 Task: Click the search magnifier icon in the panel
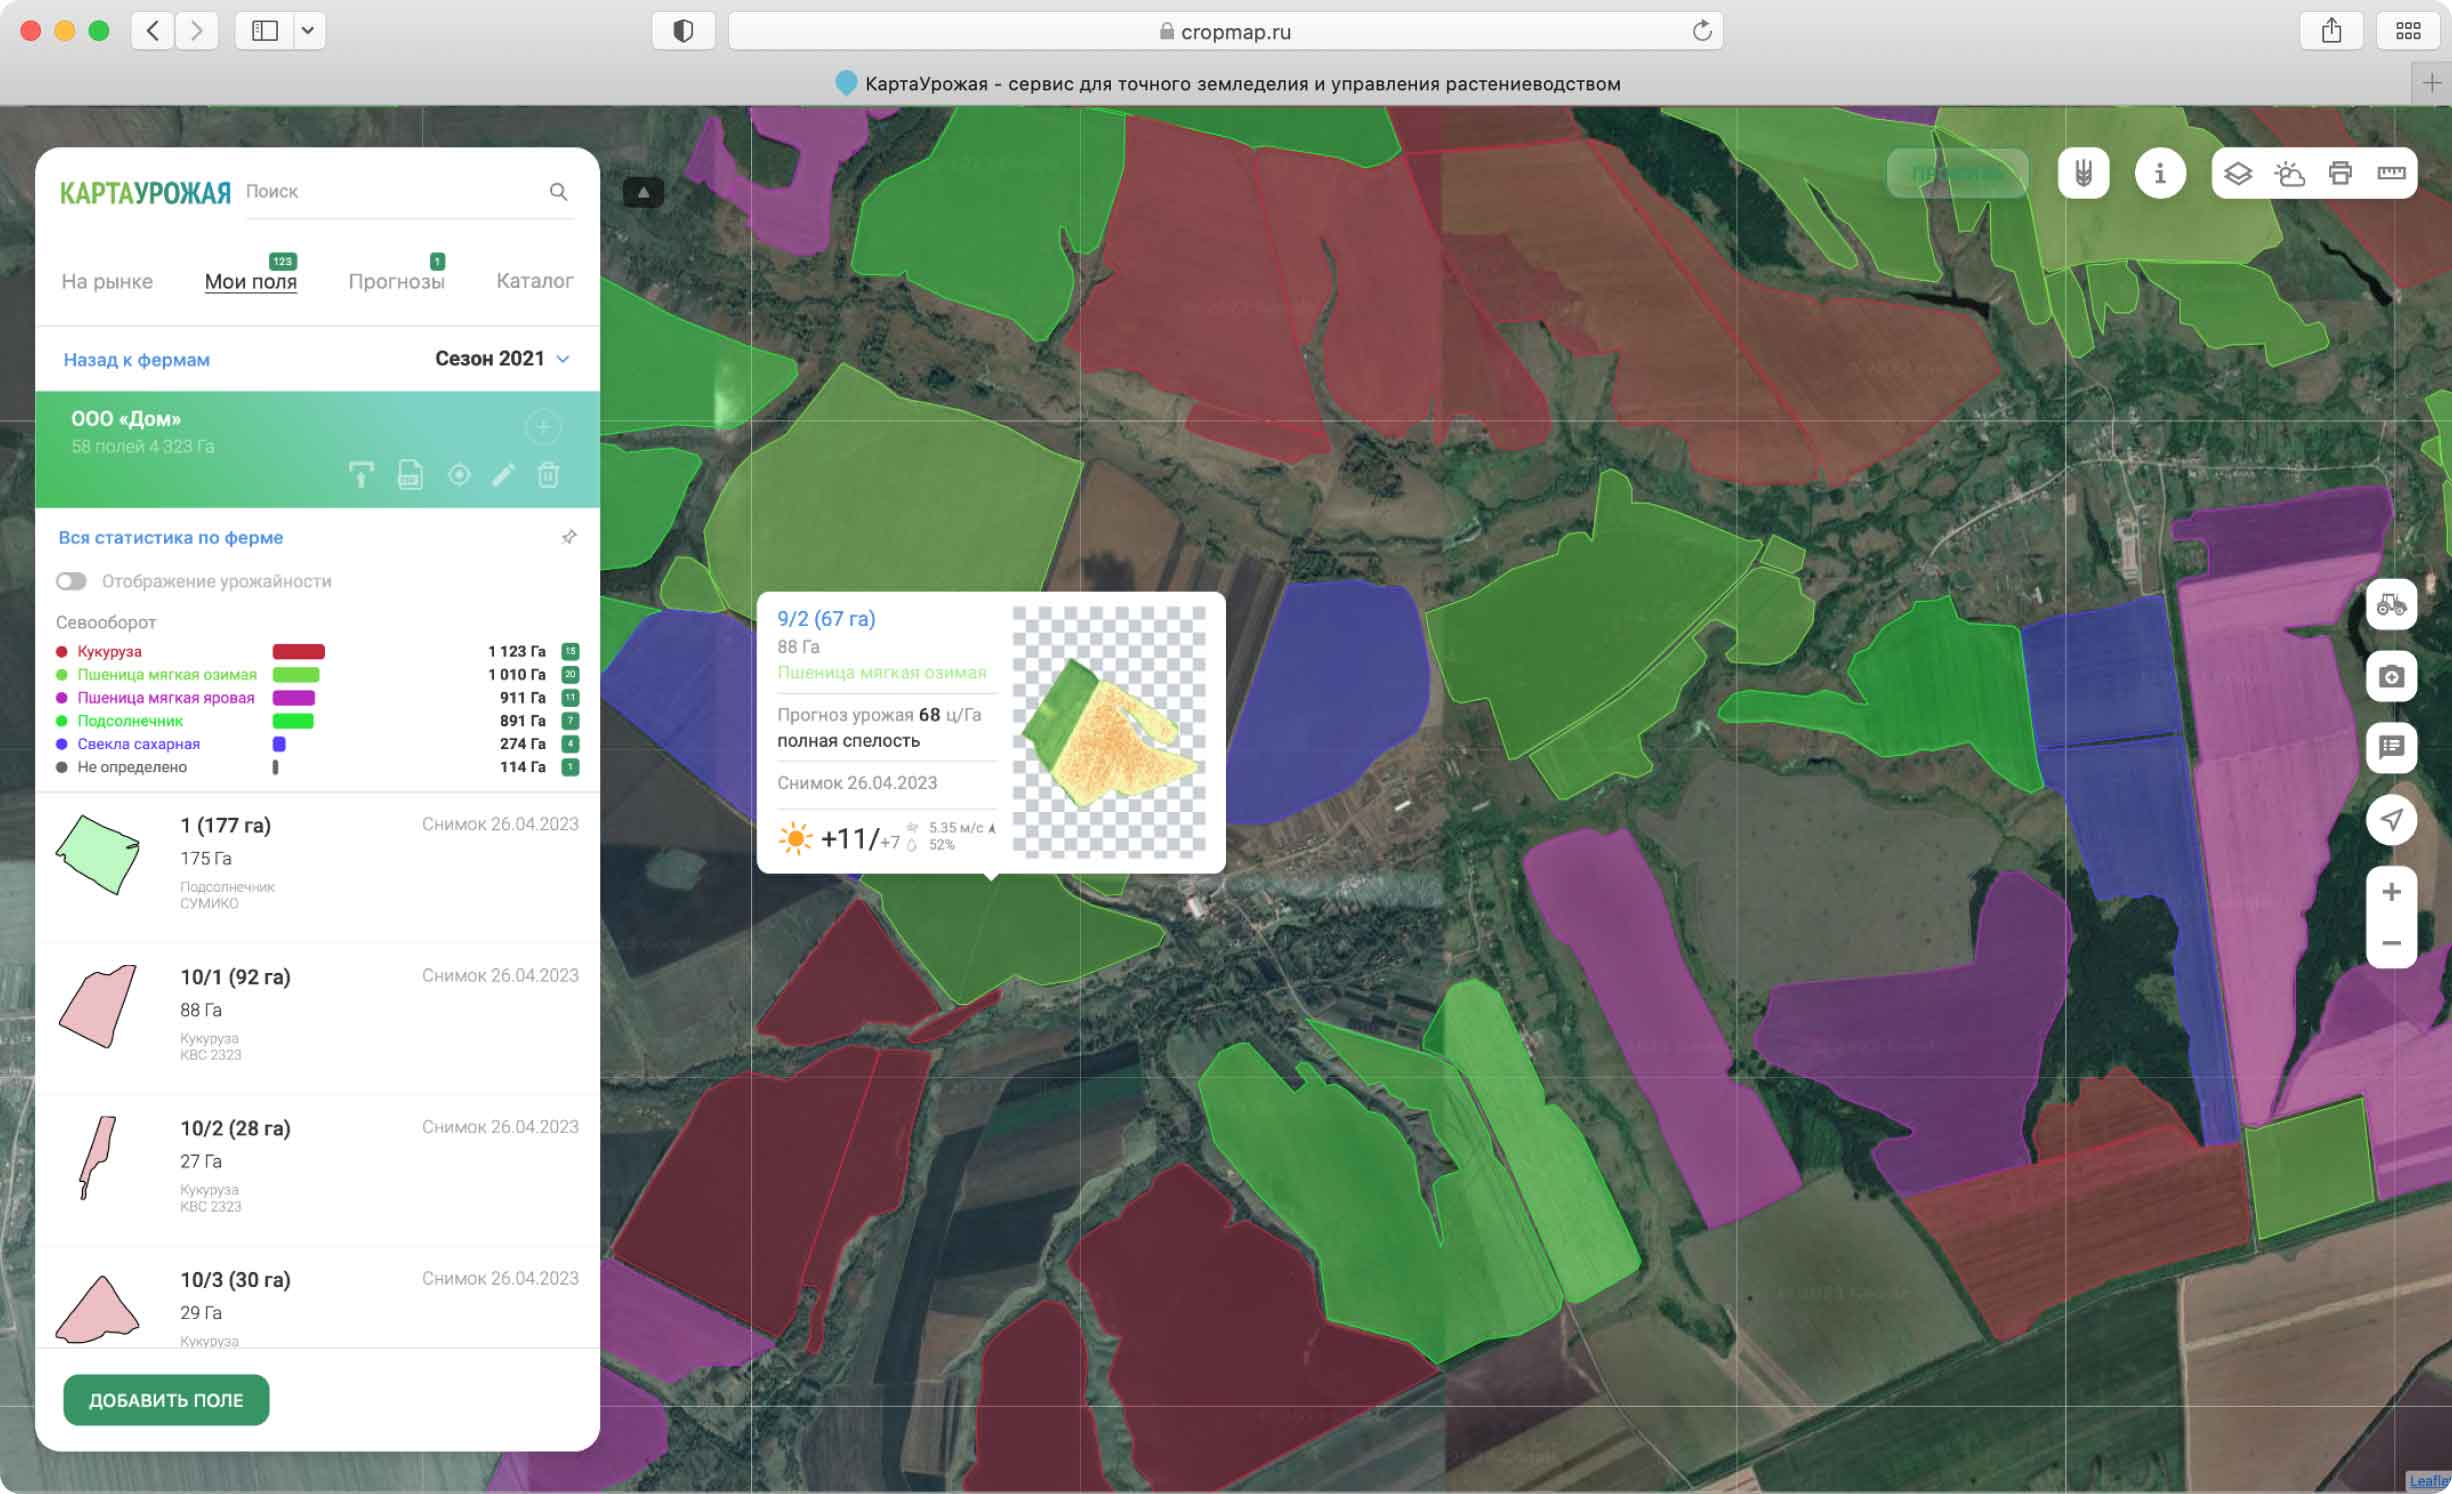pyautogui.click(x=558, y=191)
